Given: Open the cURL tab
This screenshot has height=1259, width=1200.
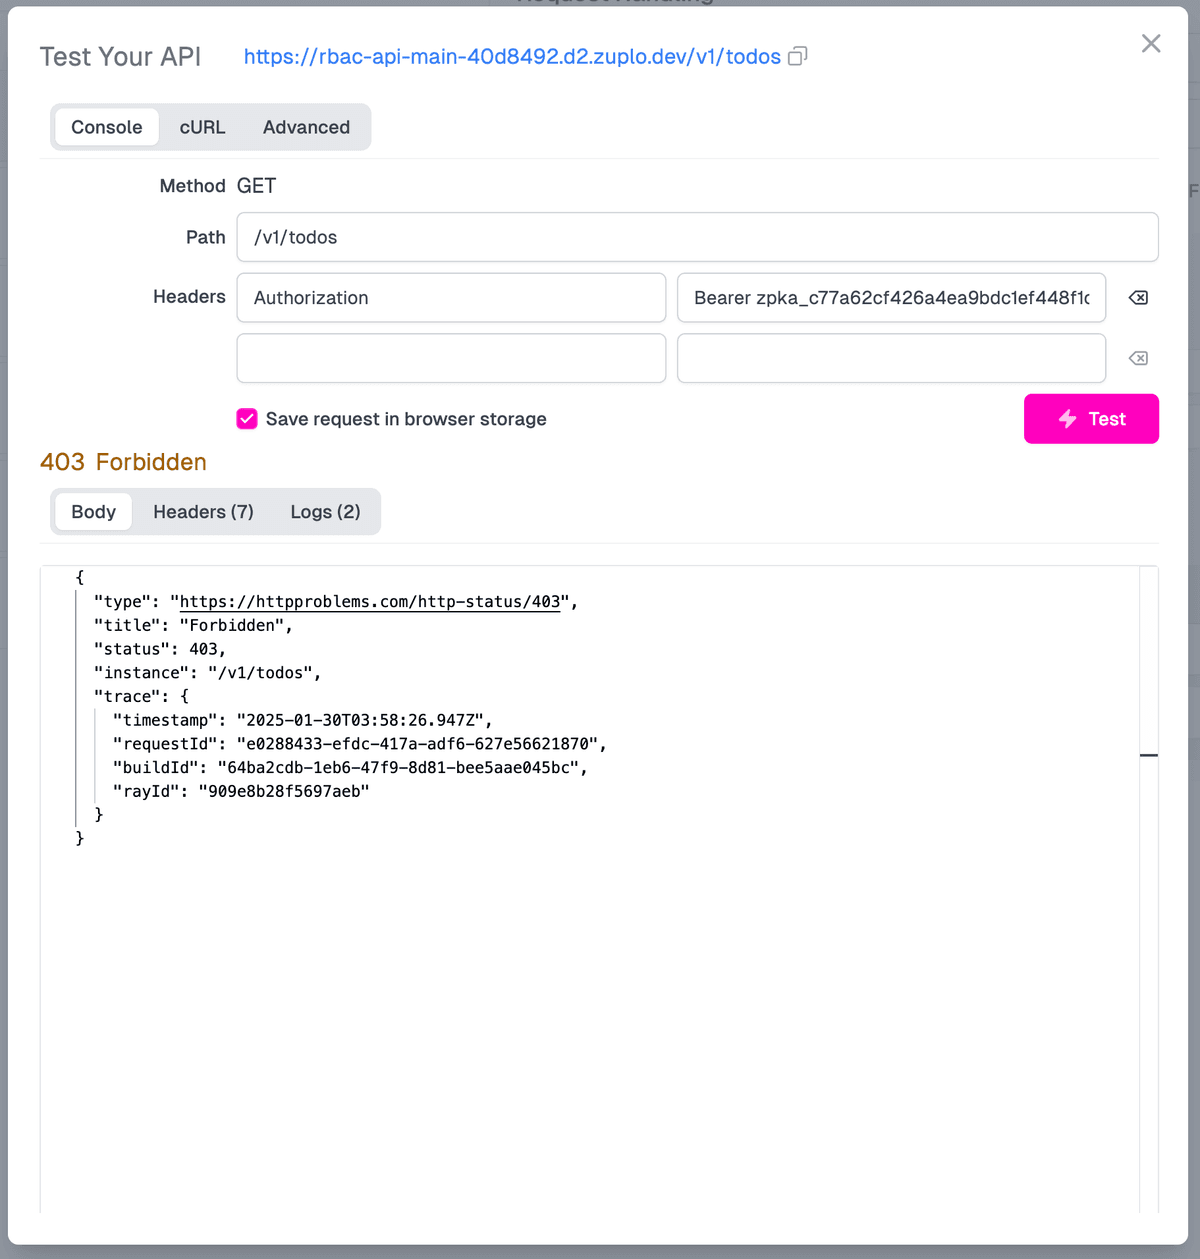Looking at the screenshot, I should pos(202,127).
